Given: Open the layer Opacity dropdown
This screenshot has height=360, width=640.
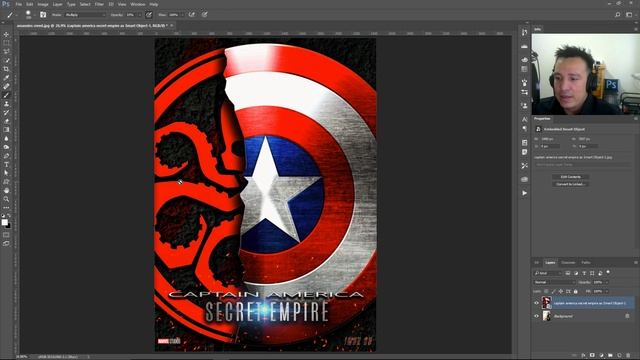Looking at the screenshot, I should (x=607, y=282).
